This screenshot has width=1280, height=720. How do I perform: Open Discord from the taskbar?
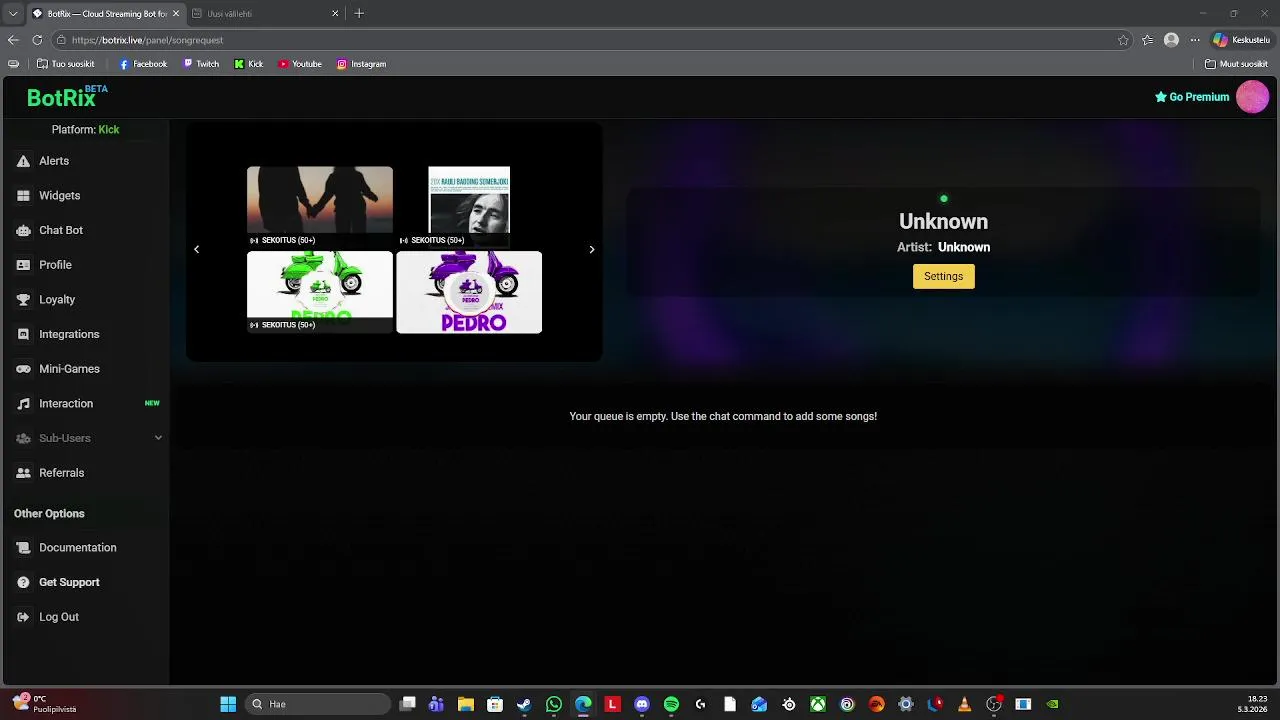(642, 704)
